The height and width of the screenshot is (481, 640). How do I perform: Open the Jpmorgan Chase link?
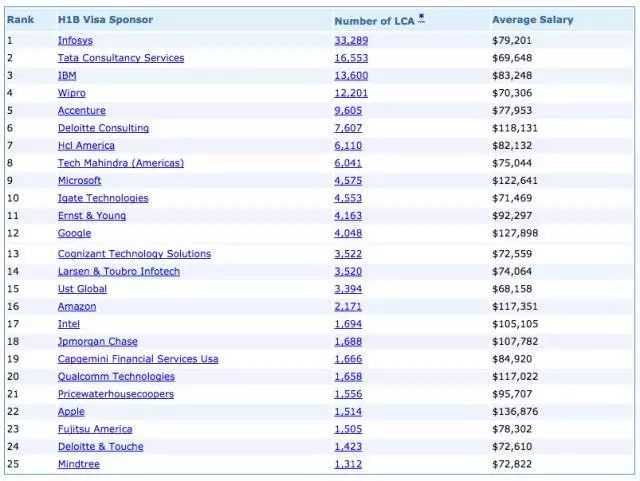(x=98, y=341)
